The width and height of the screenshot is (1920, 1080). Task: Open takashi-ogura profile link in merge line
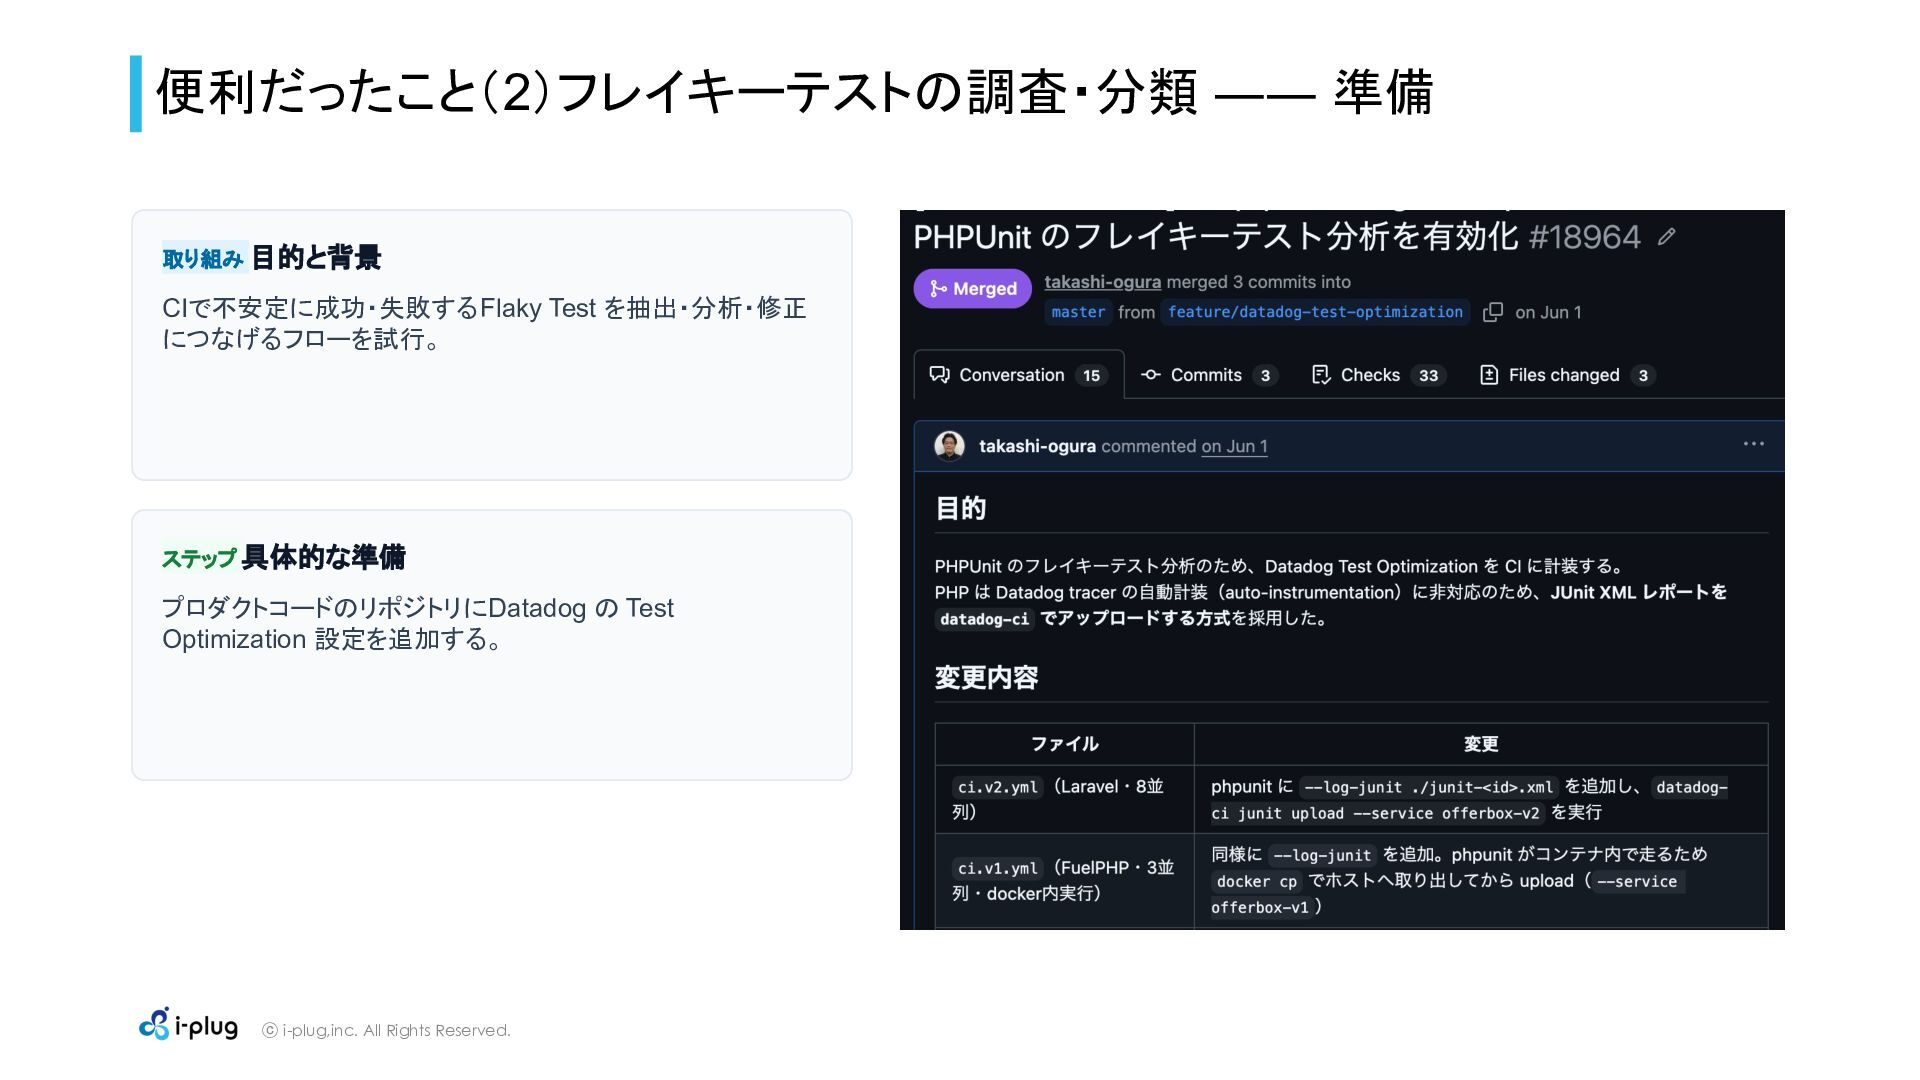pos(1102,282)
